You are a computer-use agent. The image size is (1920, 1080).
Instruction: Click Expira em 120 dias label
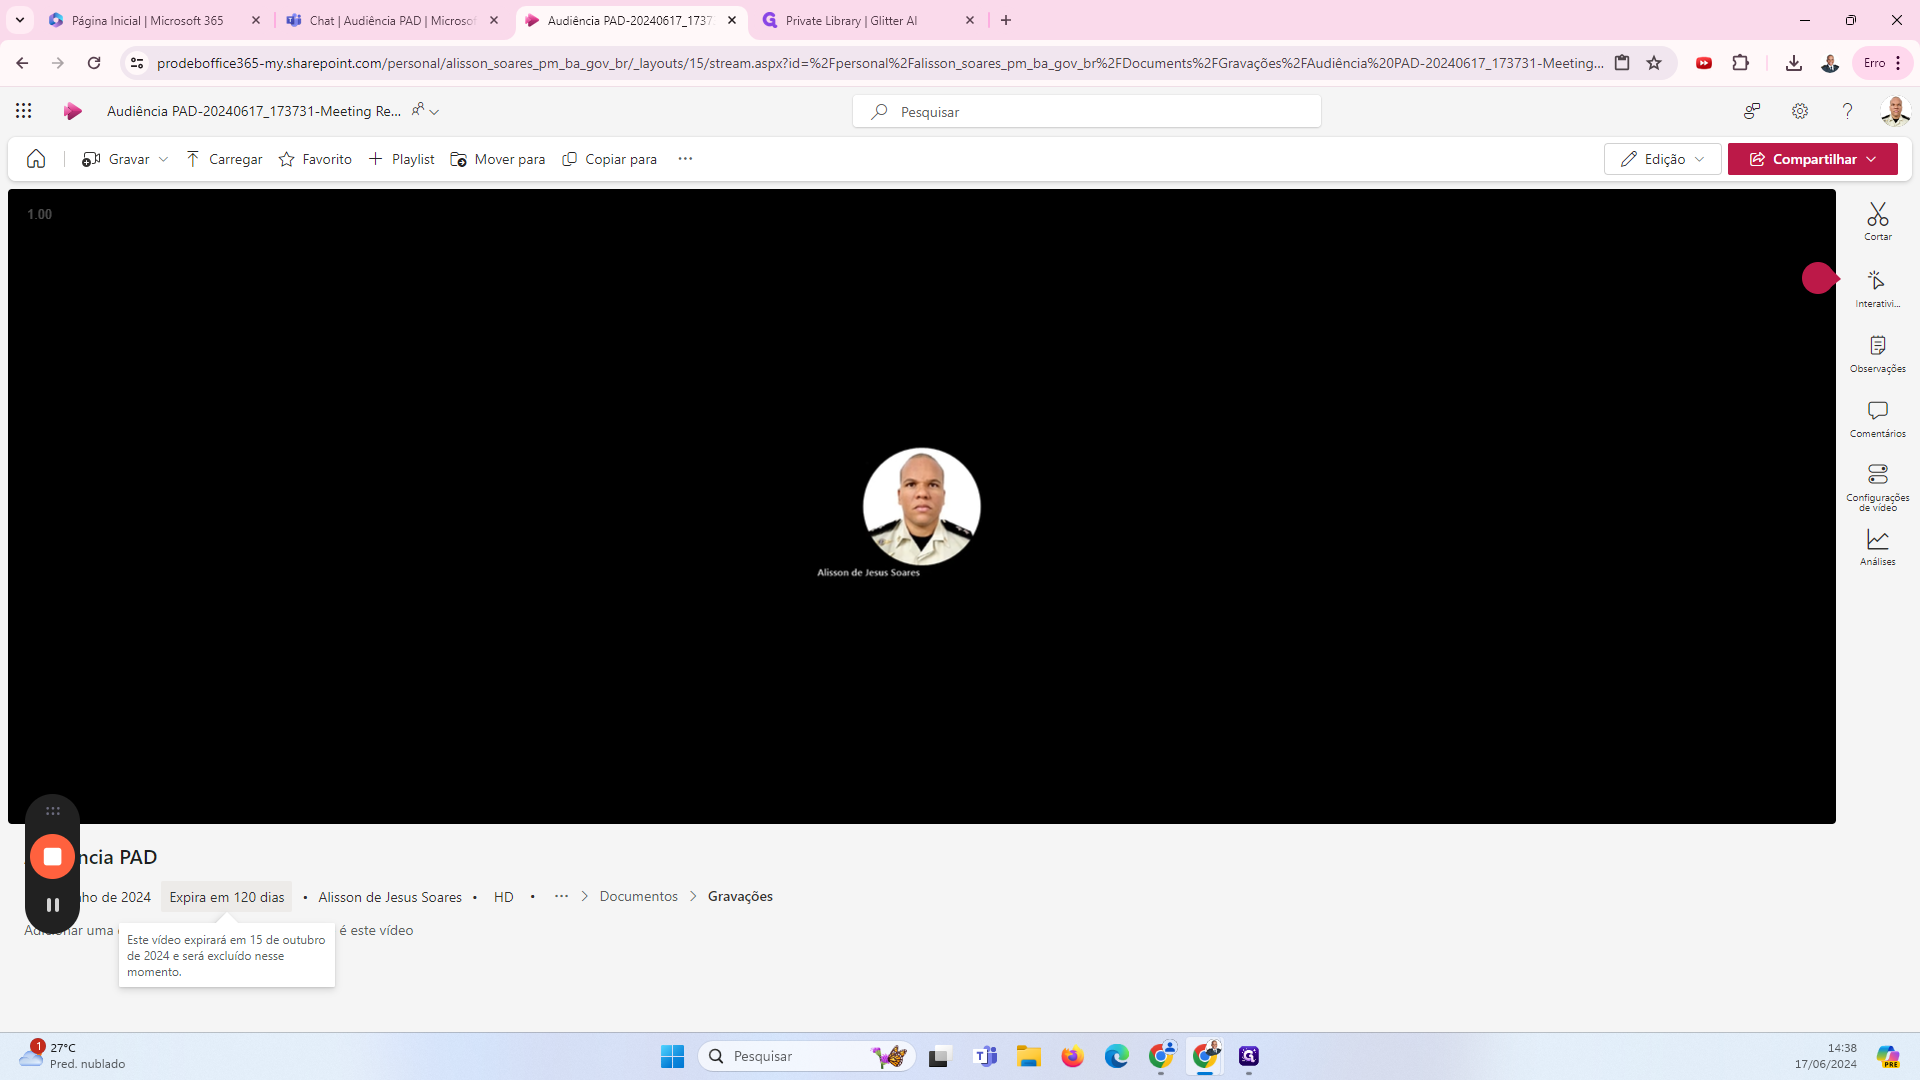coord(227,897)
